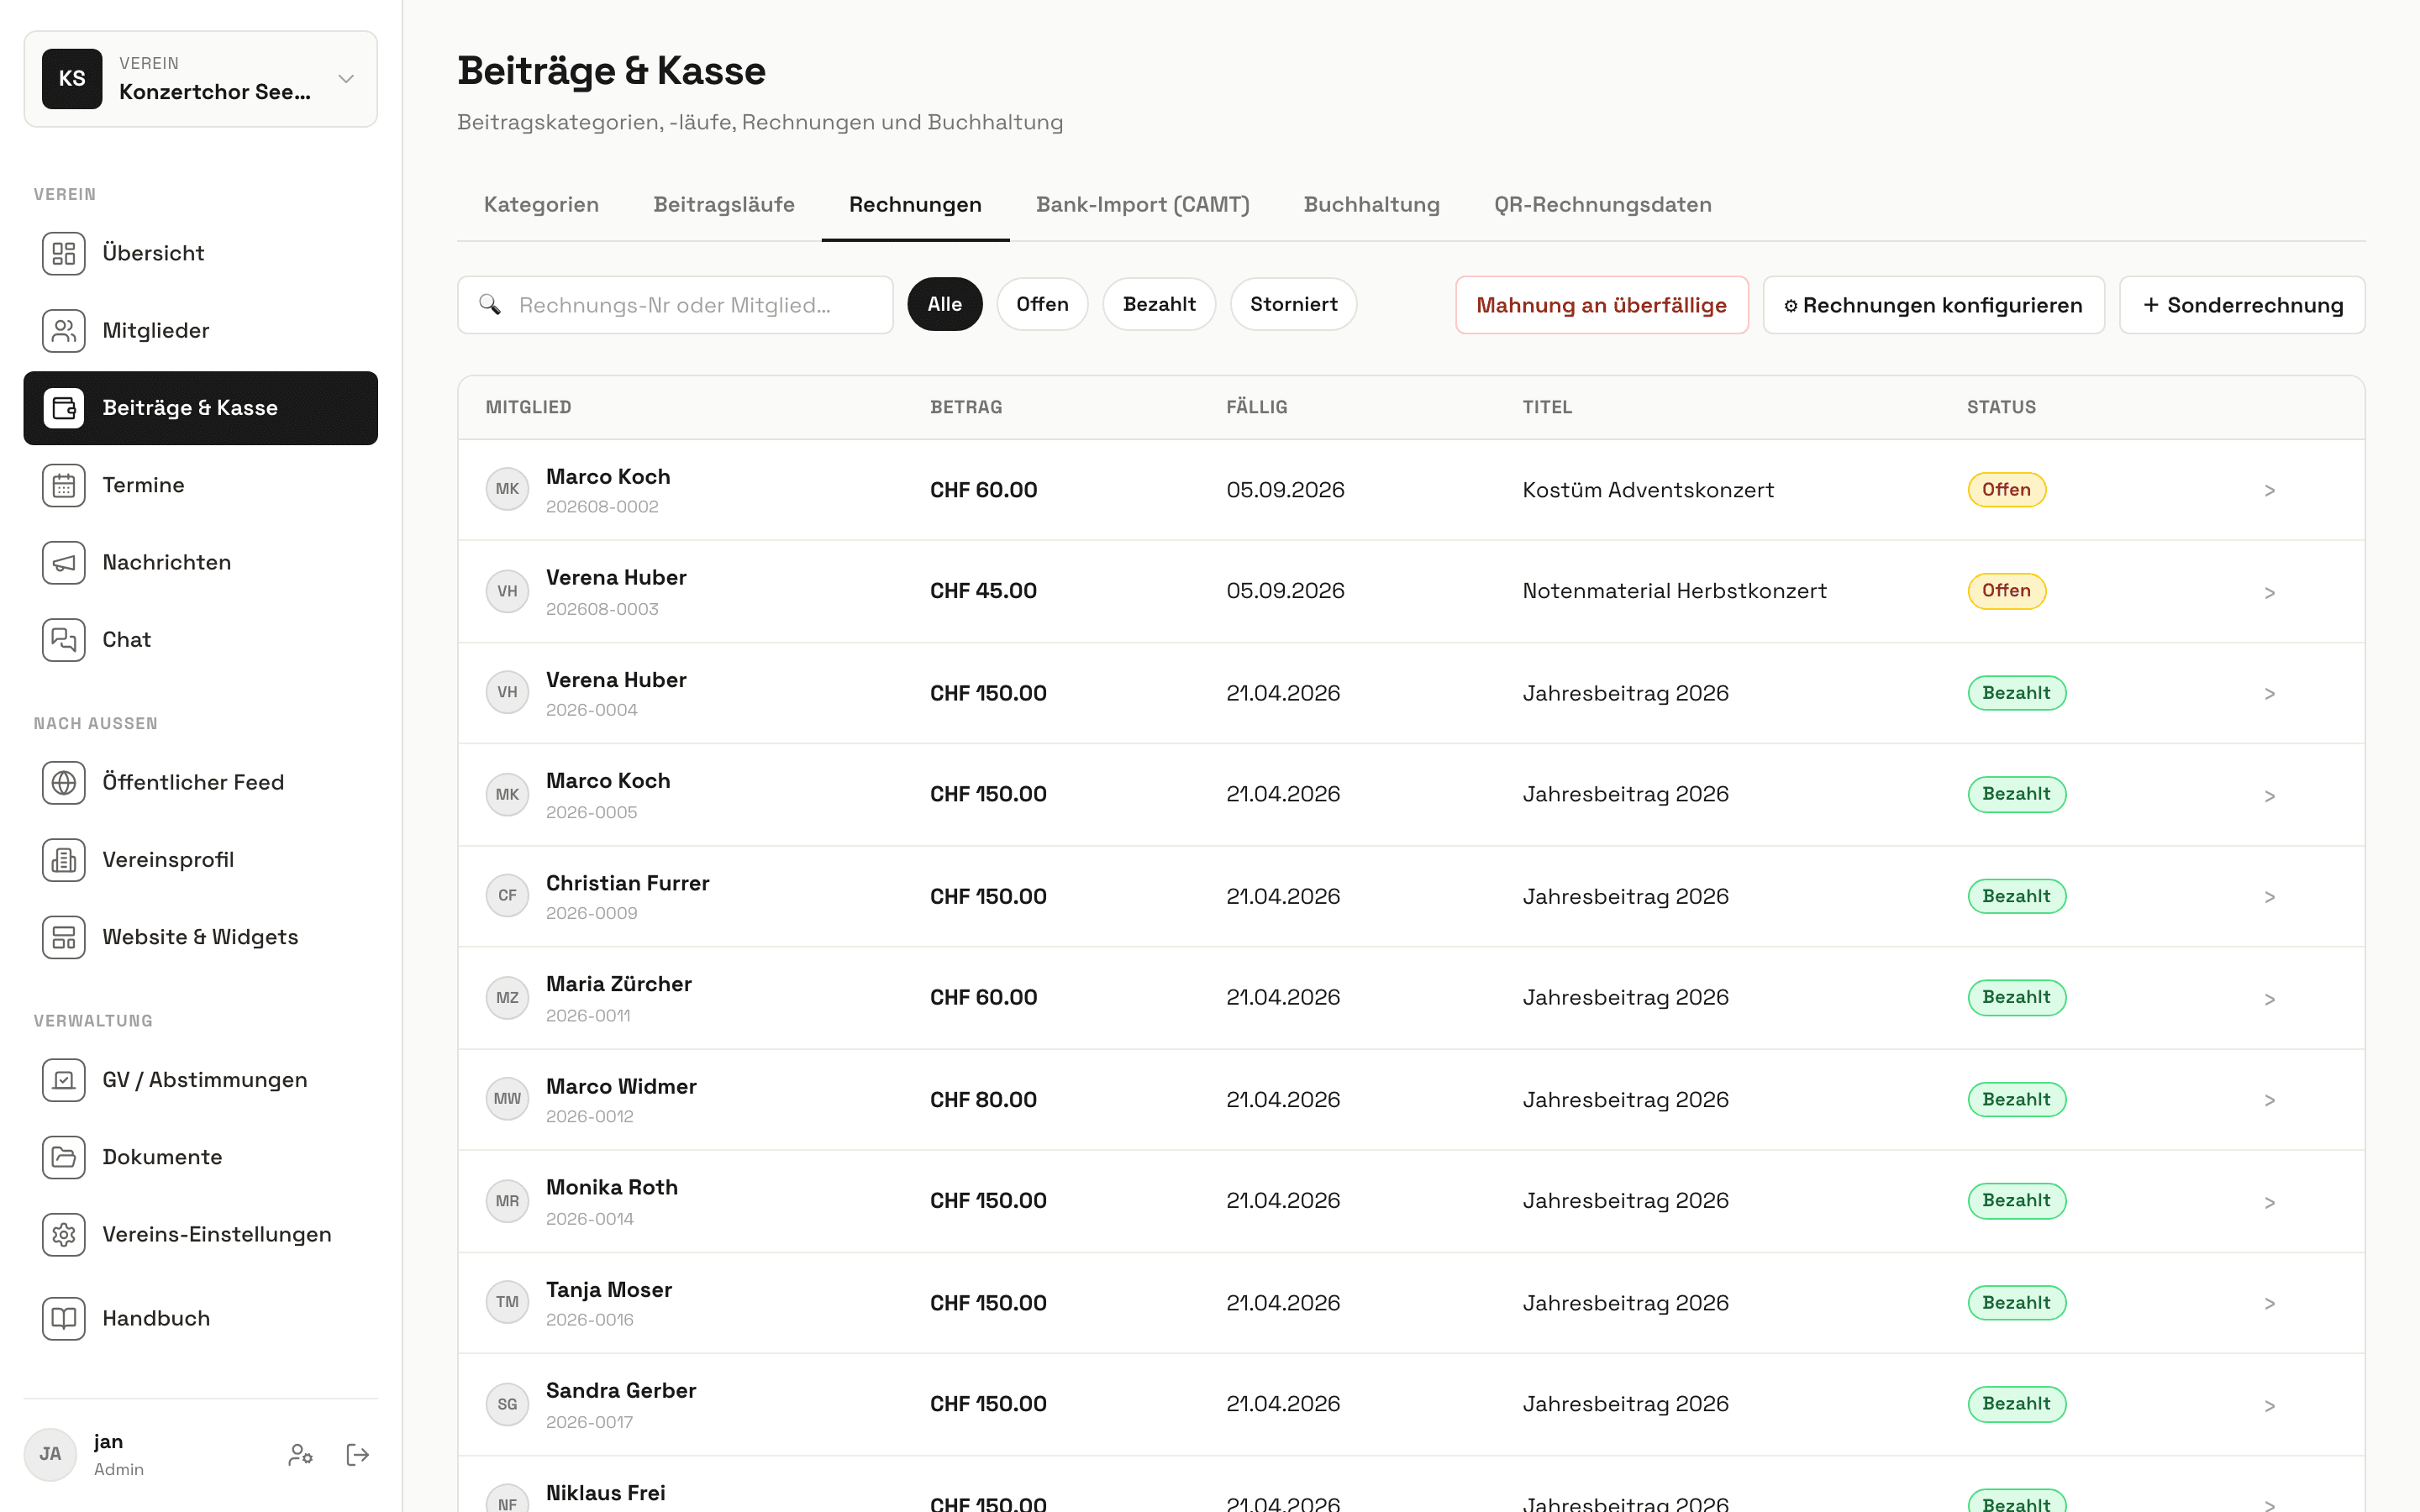Expand the Verein switcher chevron

346,79
